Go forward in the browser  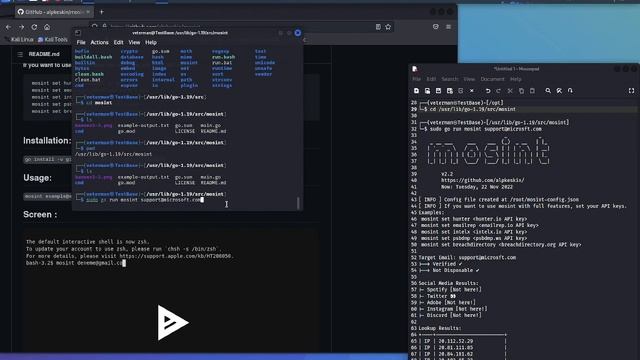click(21, 27)
